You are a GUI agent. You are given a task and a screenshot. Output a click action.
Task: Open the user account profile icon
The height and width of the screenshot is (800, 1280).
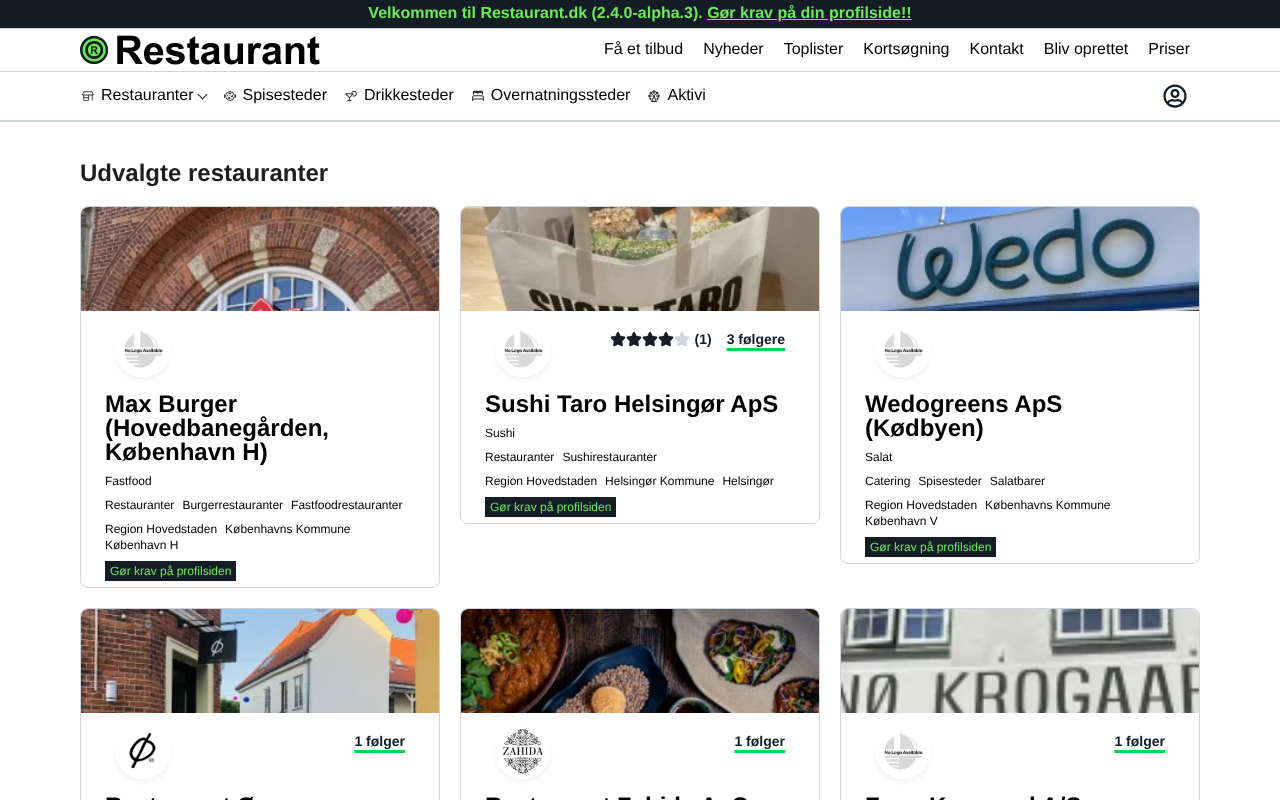click(1175, 96)
